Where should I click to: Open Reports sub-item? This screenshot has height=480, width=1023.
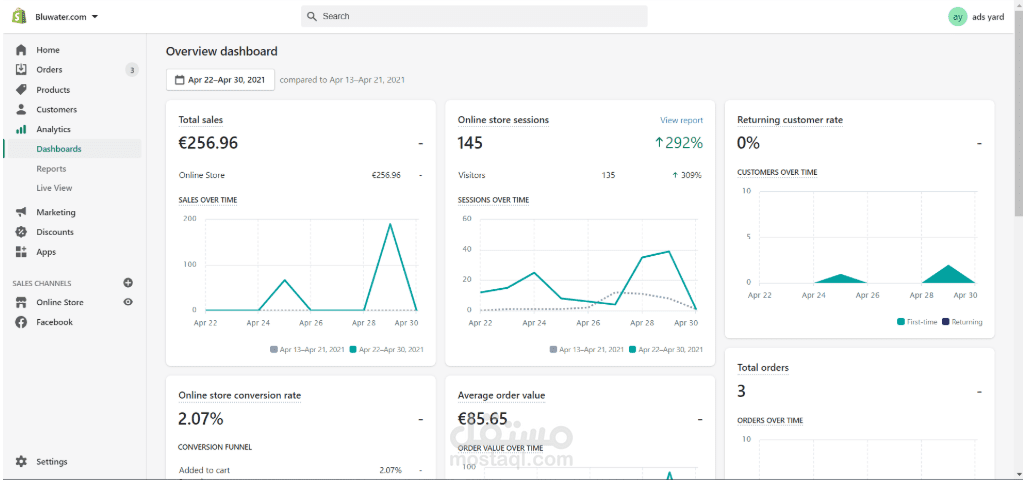52,169
